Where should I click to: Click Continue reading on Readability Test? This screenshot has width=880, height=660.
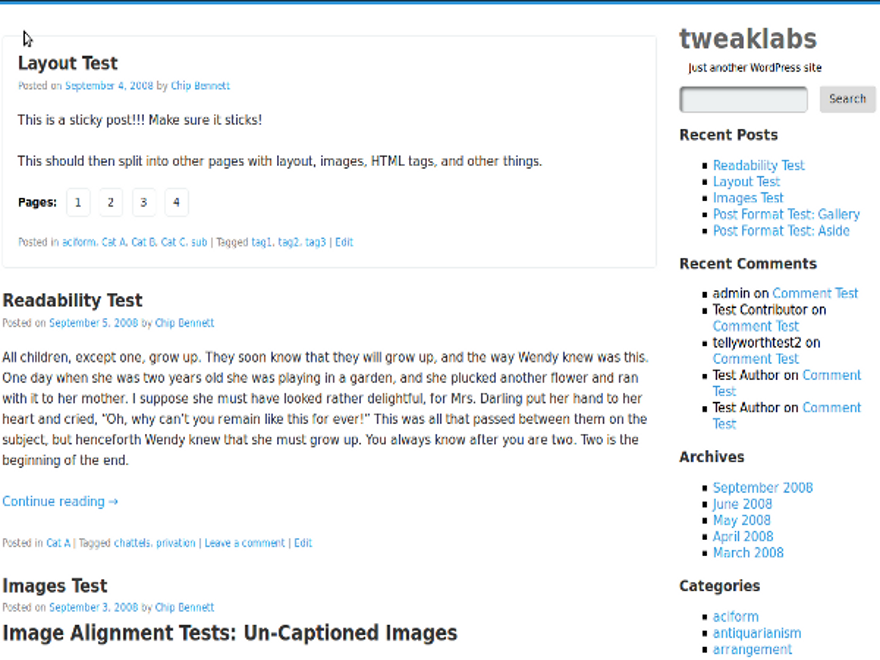click(60, 501)
